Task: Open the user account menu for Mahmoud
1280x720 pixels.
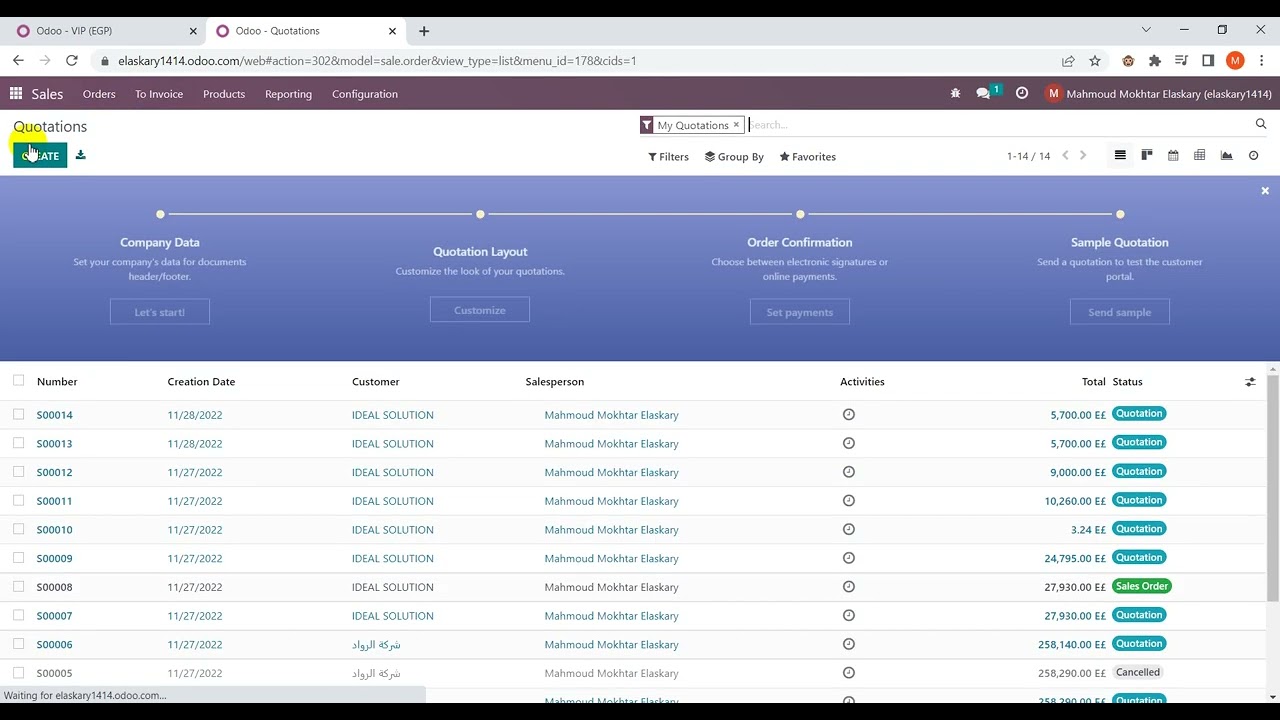Action: (1158, 94)
